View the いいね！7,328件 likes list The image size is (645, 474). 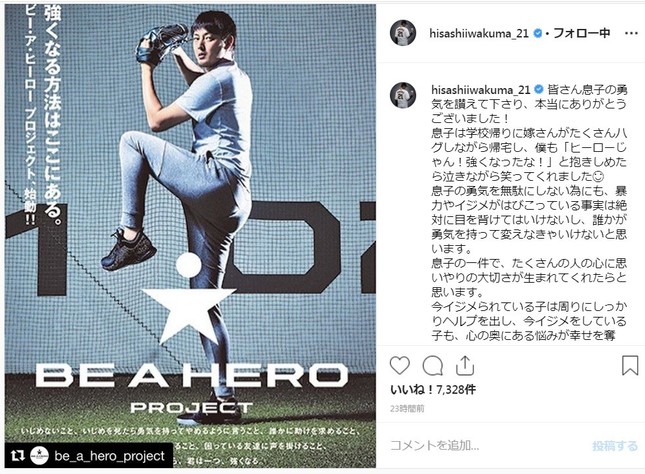(x=433, y=389)
